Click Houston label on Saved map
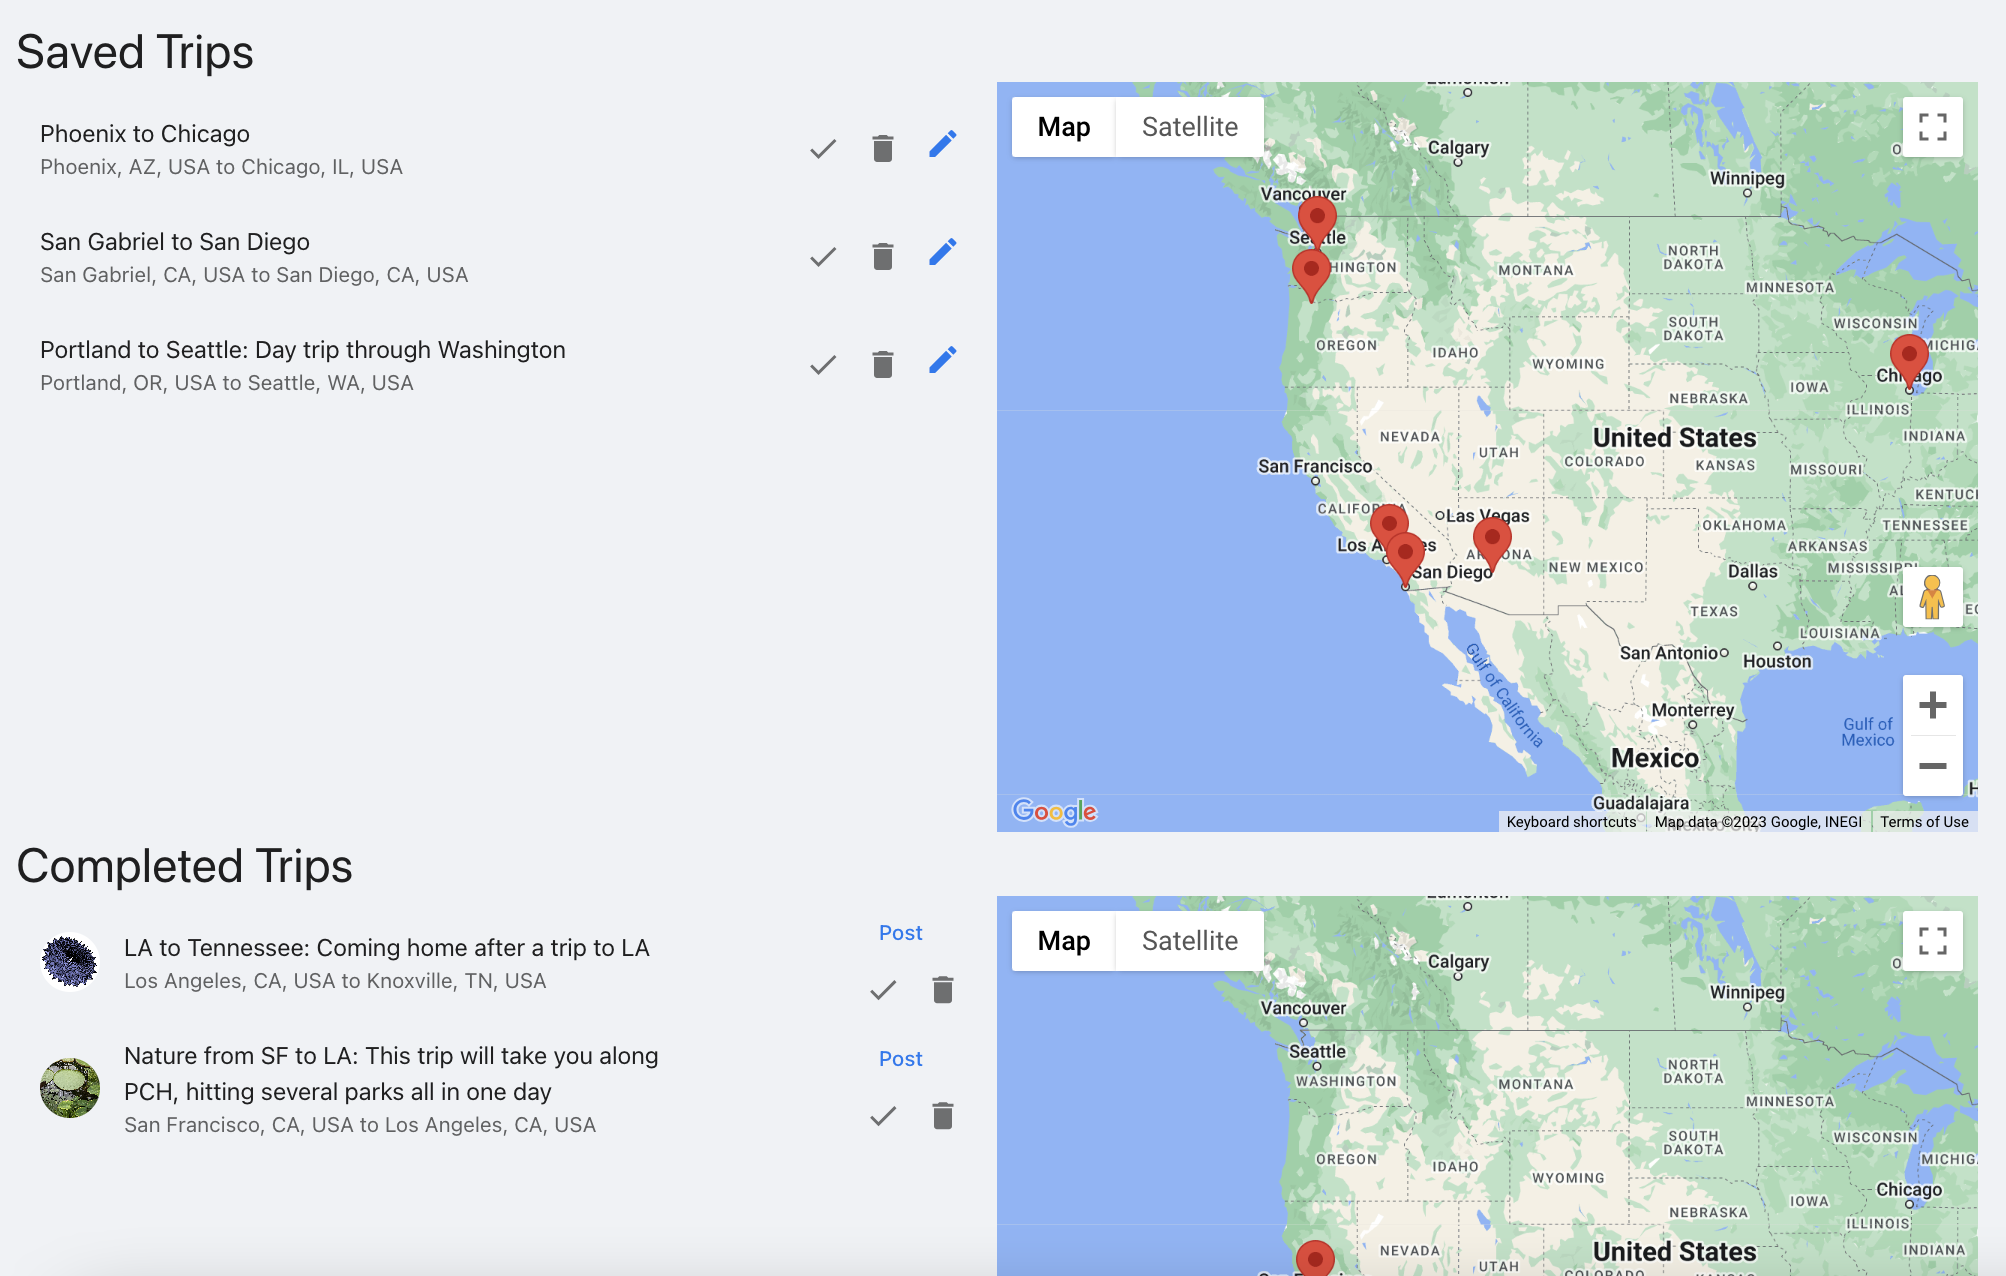Image resolution: width=2006 pixels, height=1276 pixels. pyautogui.click(x=1777, y=661)
